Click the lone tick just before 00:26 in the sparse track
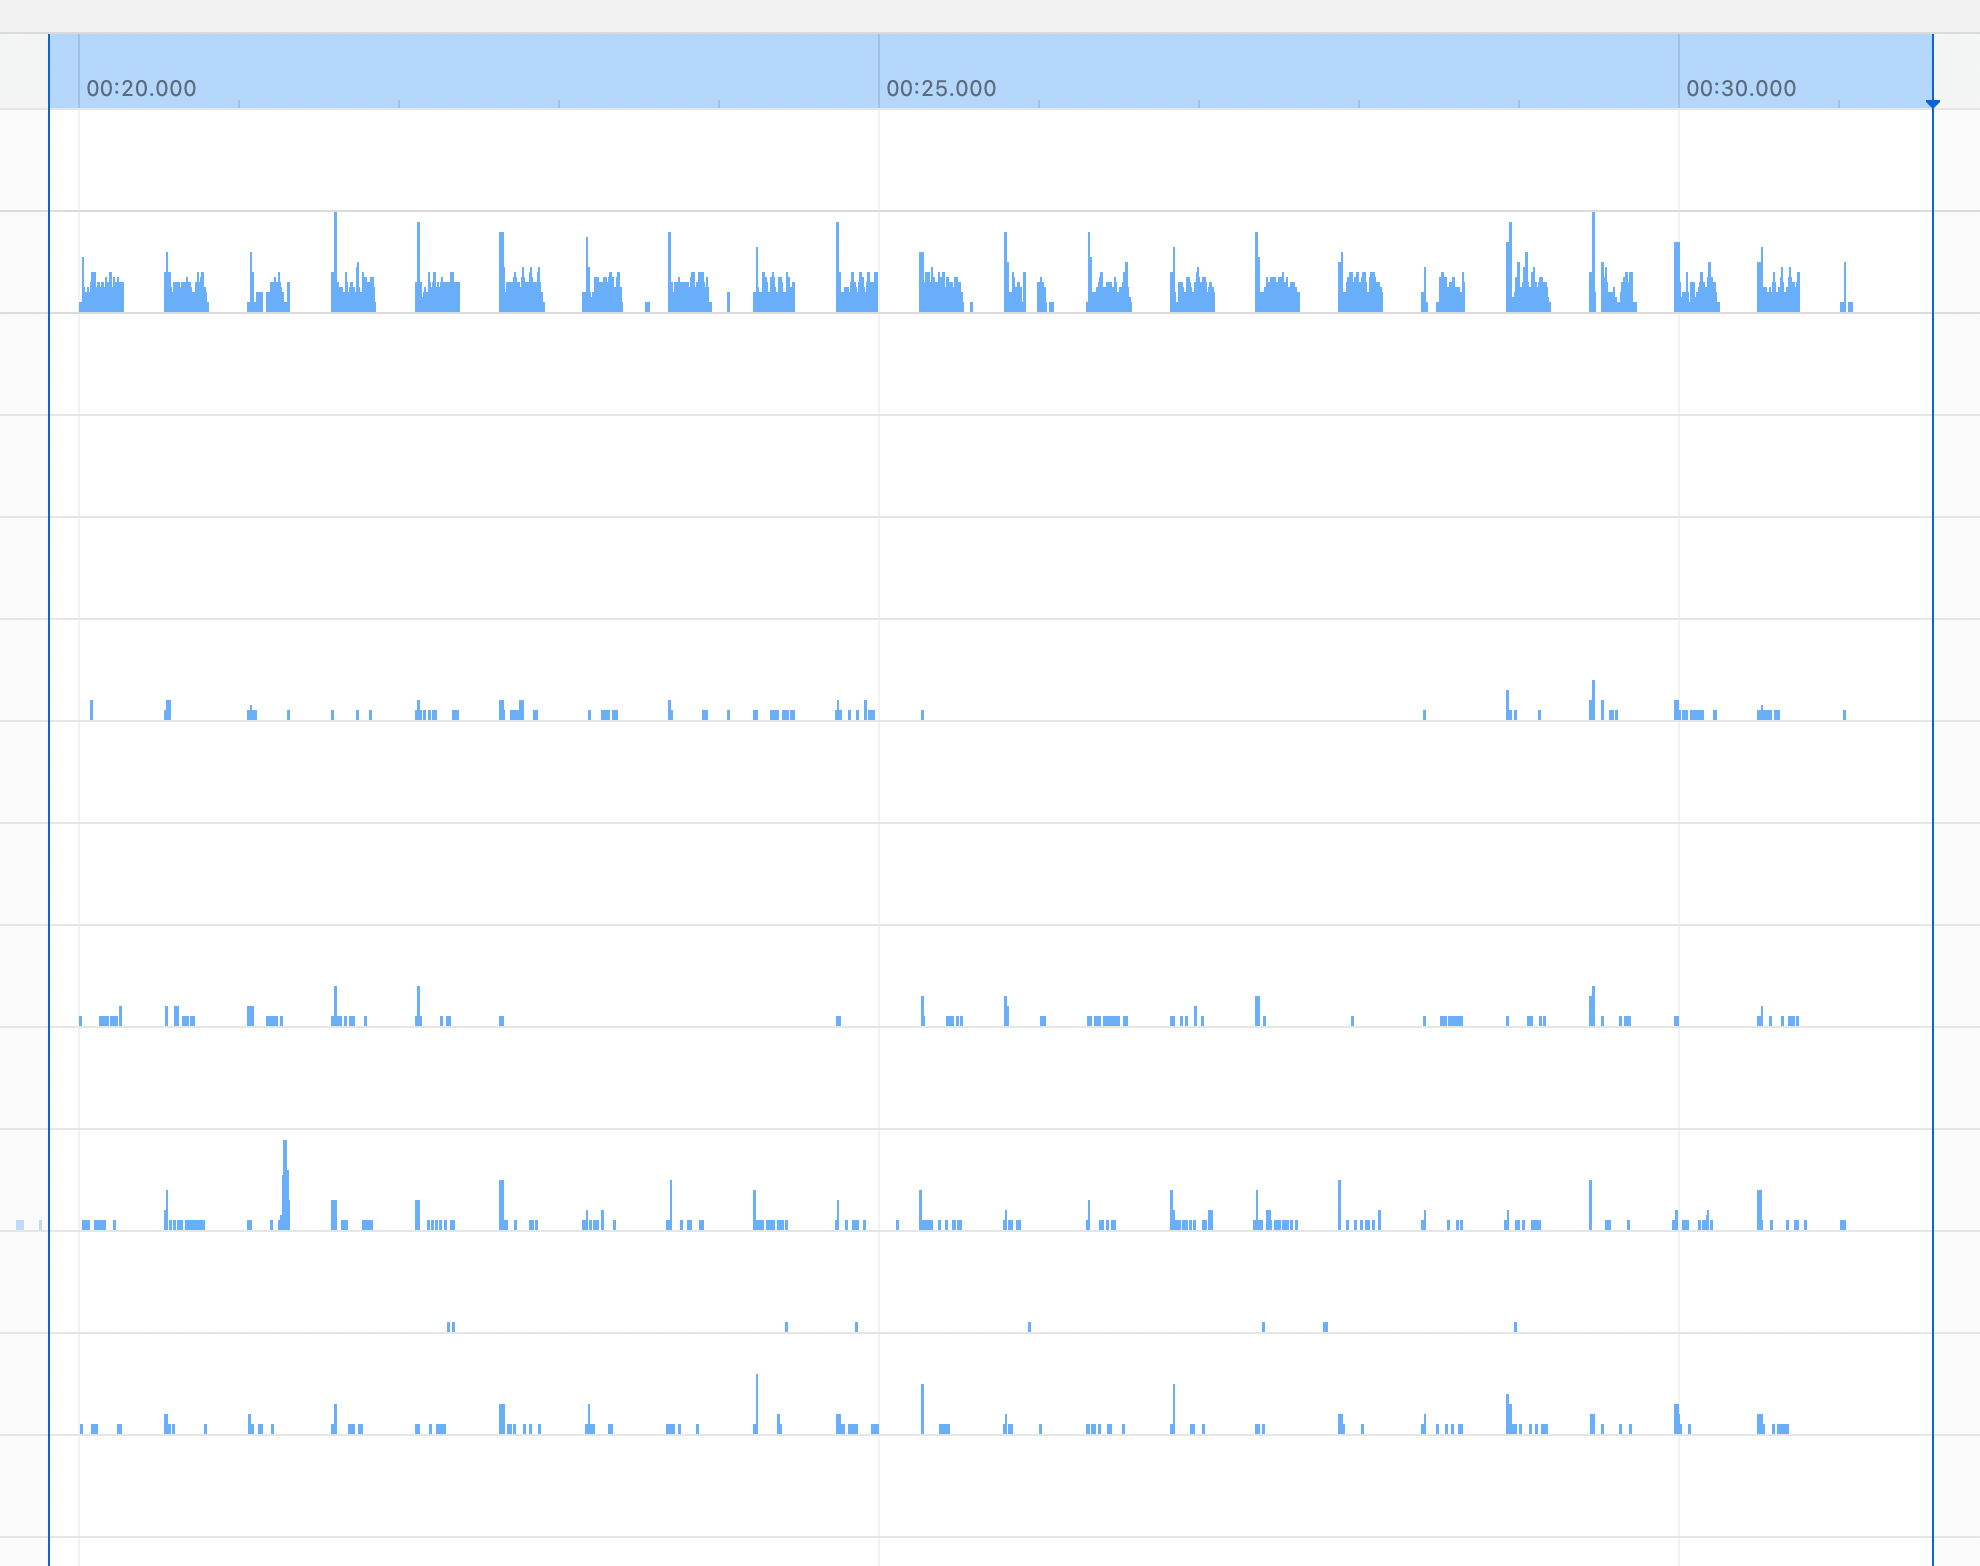Screen dimensions: 1980x1566 click(x=1029, y=1327)
